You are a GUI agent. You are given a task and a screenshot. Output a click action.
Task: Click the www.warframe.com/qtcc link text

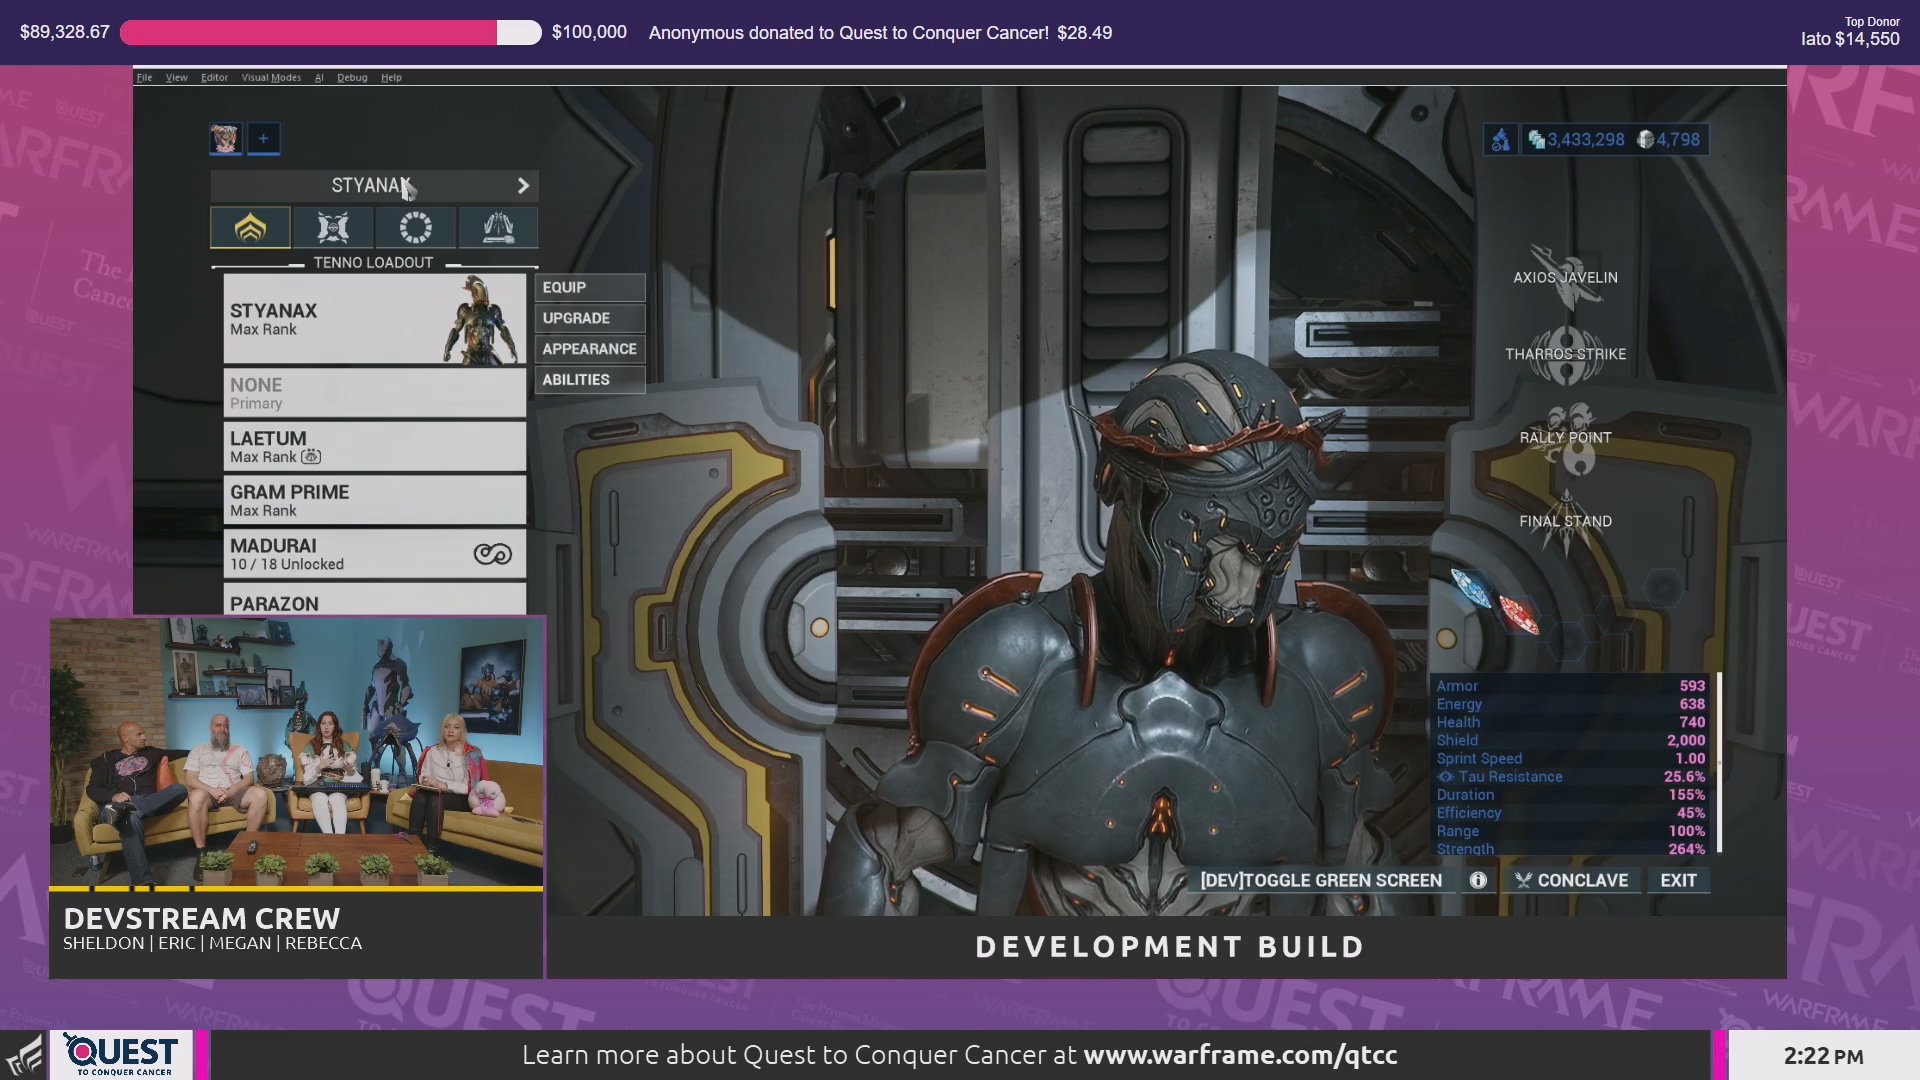[x=1240, y=1055]
